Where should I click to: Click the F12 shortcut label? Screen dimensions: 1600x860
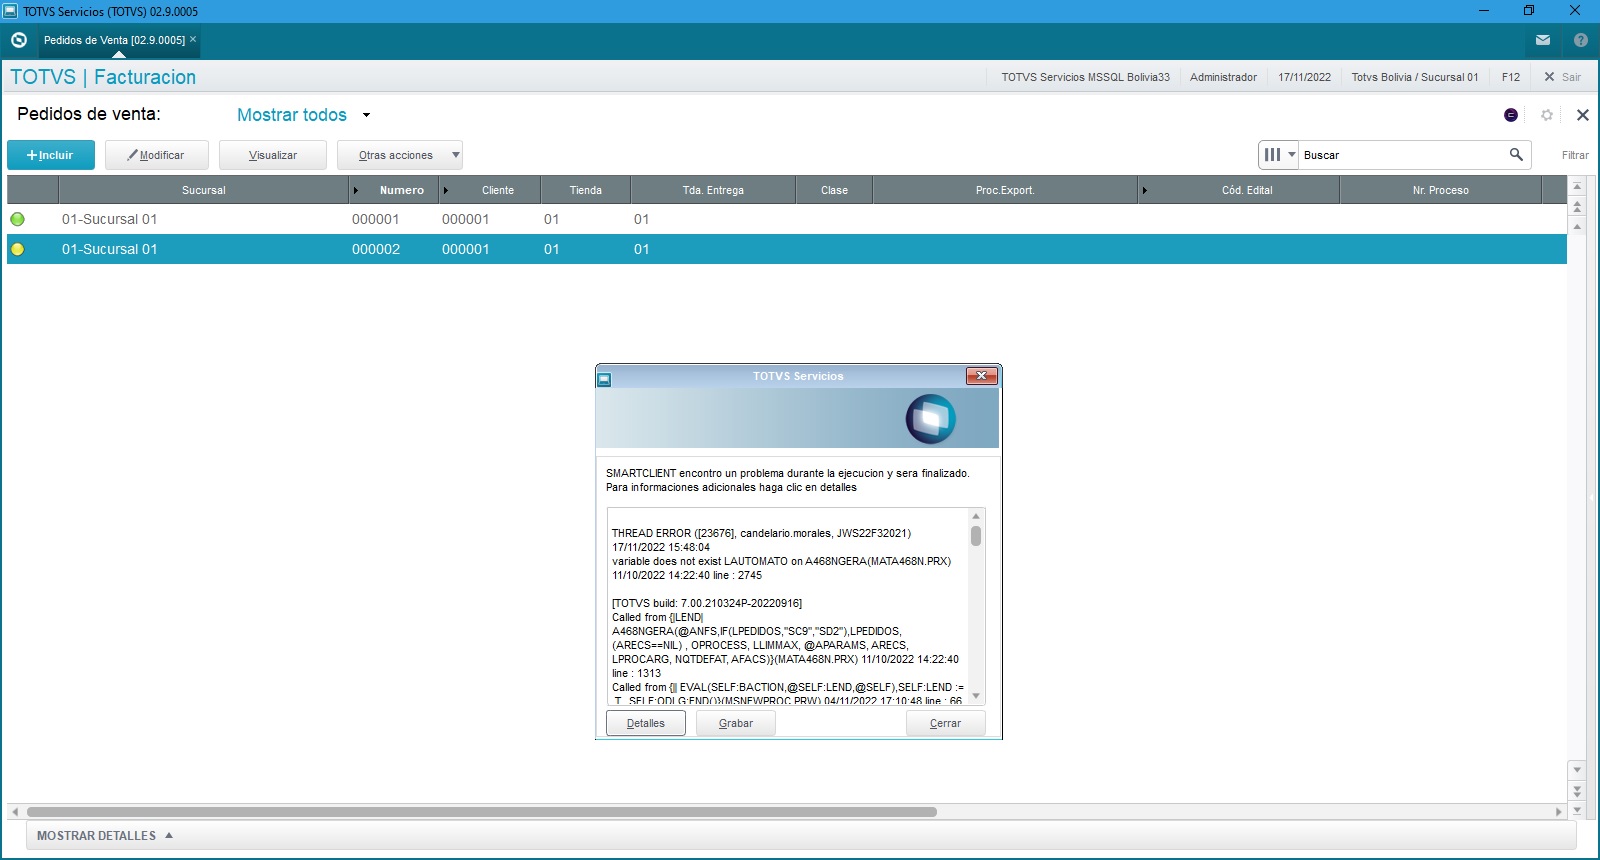pyautogui.click(x=1511, y=77)
